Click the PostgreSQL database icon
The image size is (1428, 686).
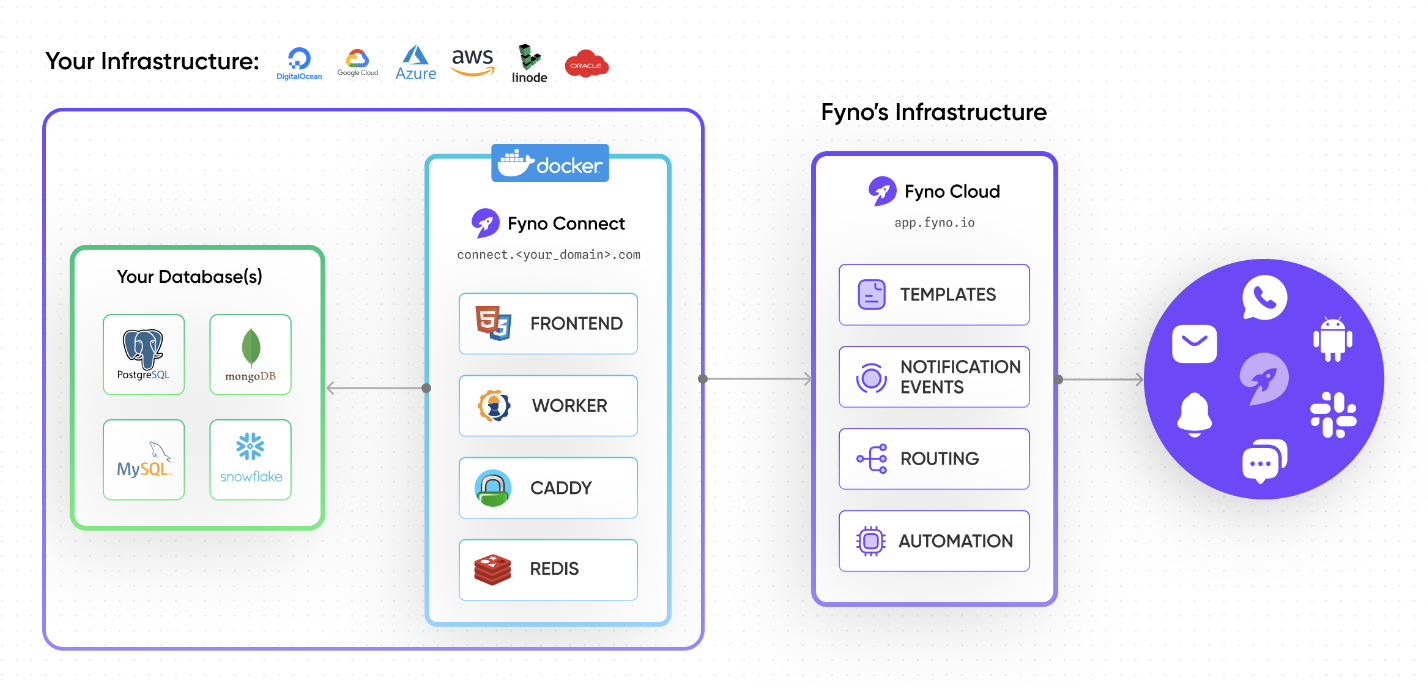(x=143, y=354)
